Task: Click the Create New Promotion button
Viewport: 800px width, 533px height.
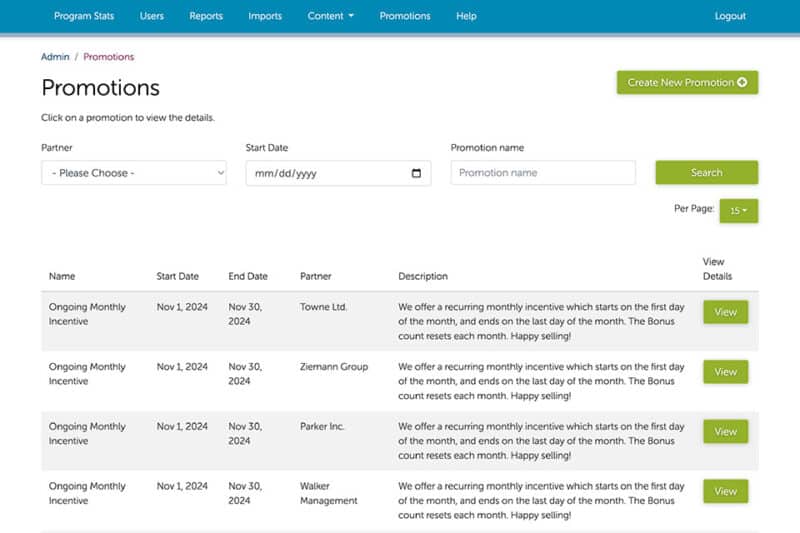Action: (x=687, y=83)
